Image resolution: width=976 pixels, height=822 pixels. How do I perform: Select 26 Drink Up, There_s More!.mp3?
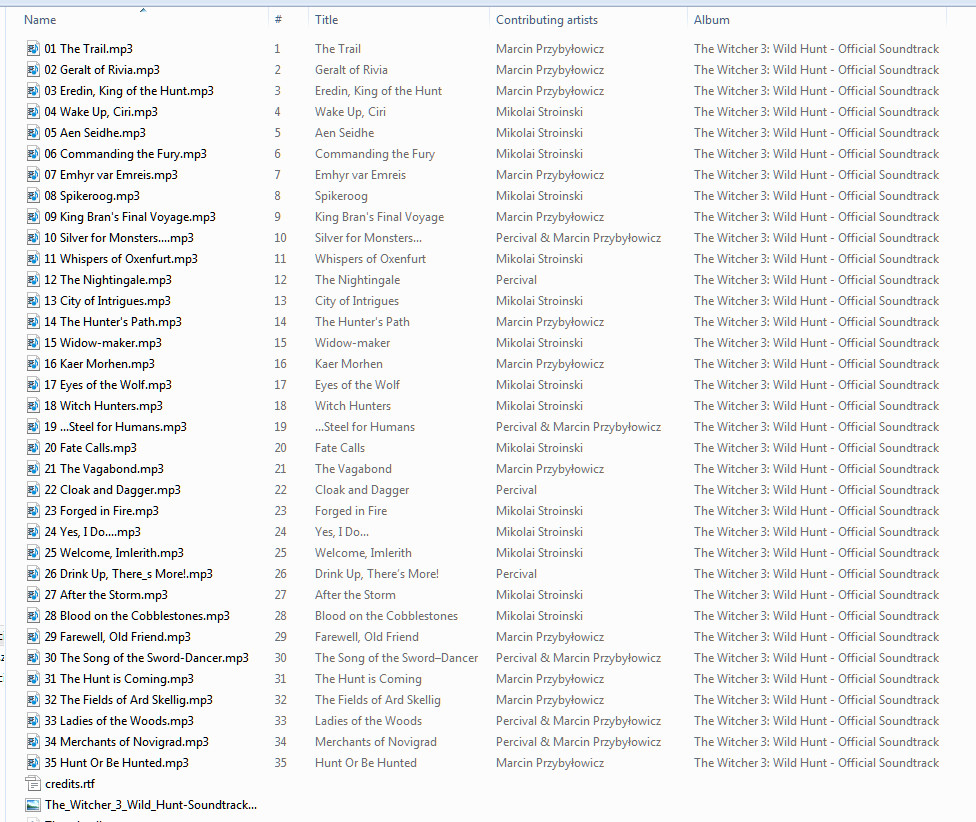point(128,574)
